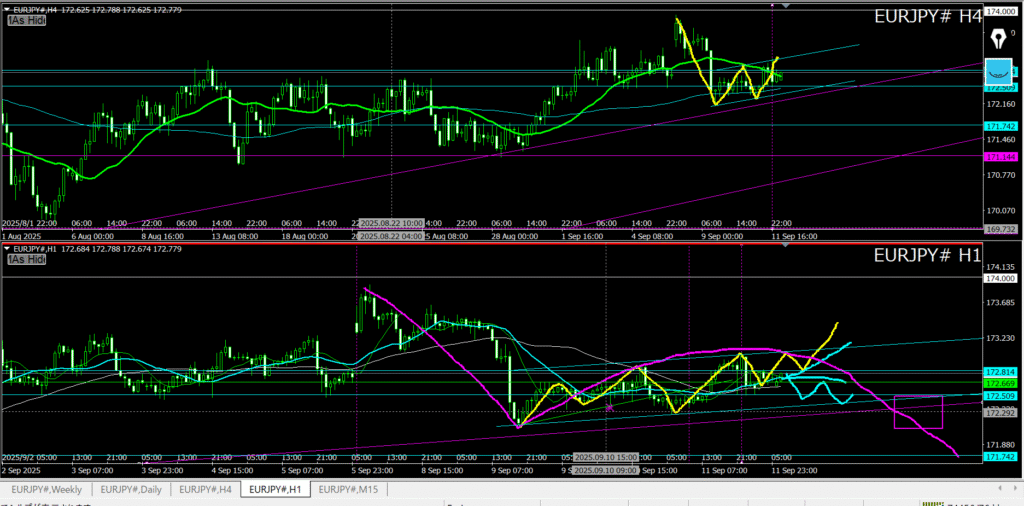
Task: Click the 2025.08.22 04:00 date label
Action: (391, 235)
